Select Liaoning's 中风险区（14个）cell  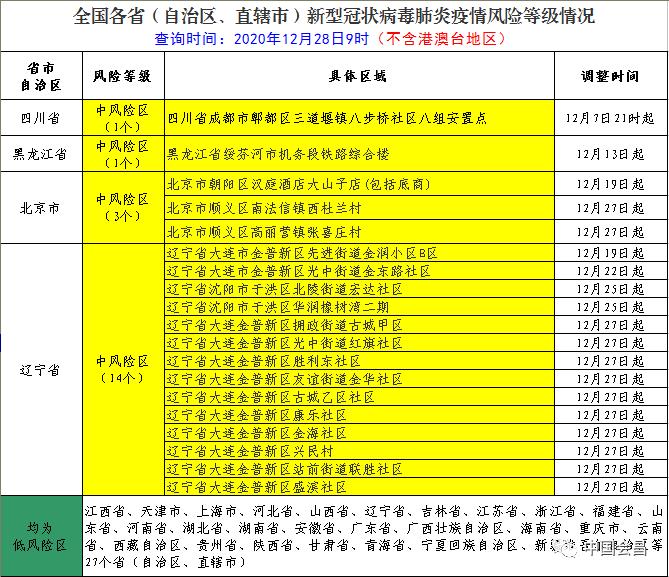coord(123,370)
